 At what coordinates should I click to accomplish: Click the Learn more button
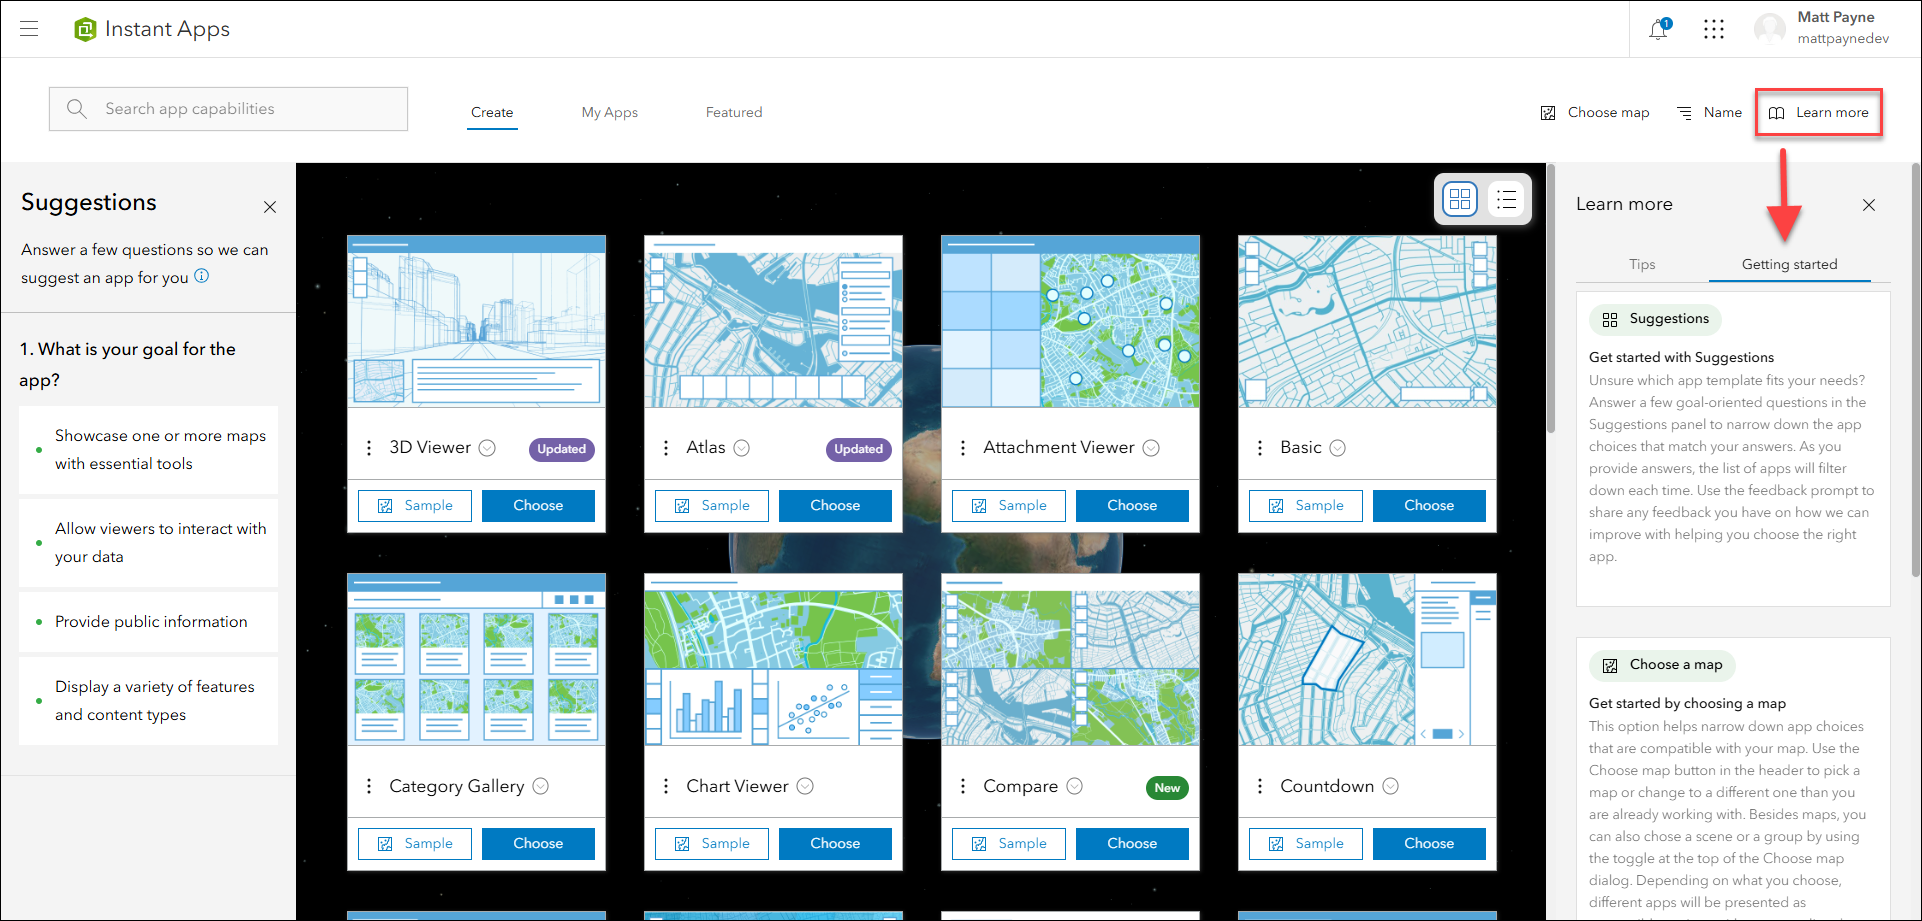click(x=1819, y=112)
